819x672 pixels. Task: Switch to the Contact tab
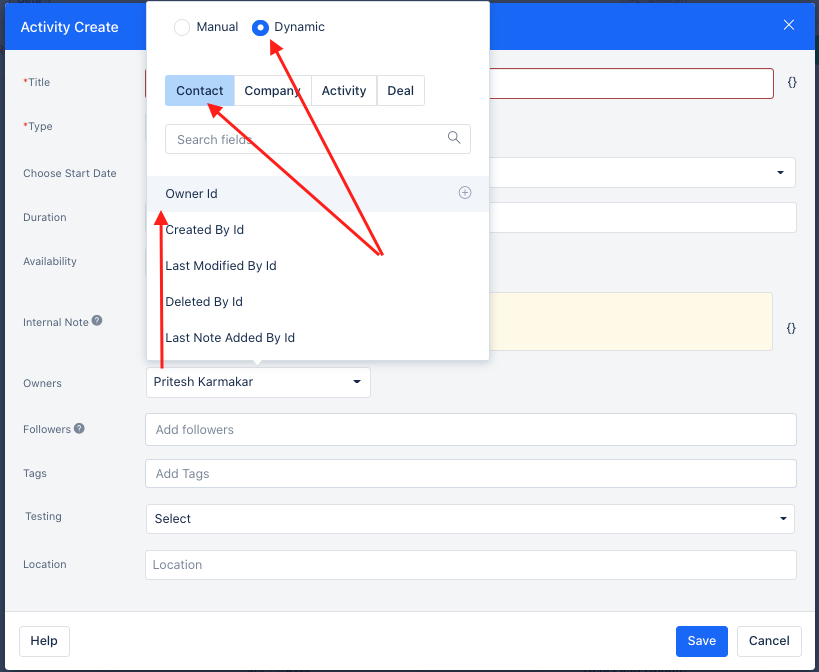(x=200, y=90)
